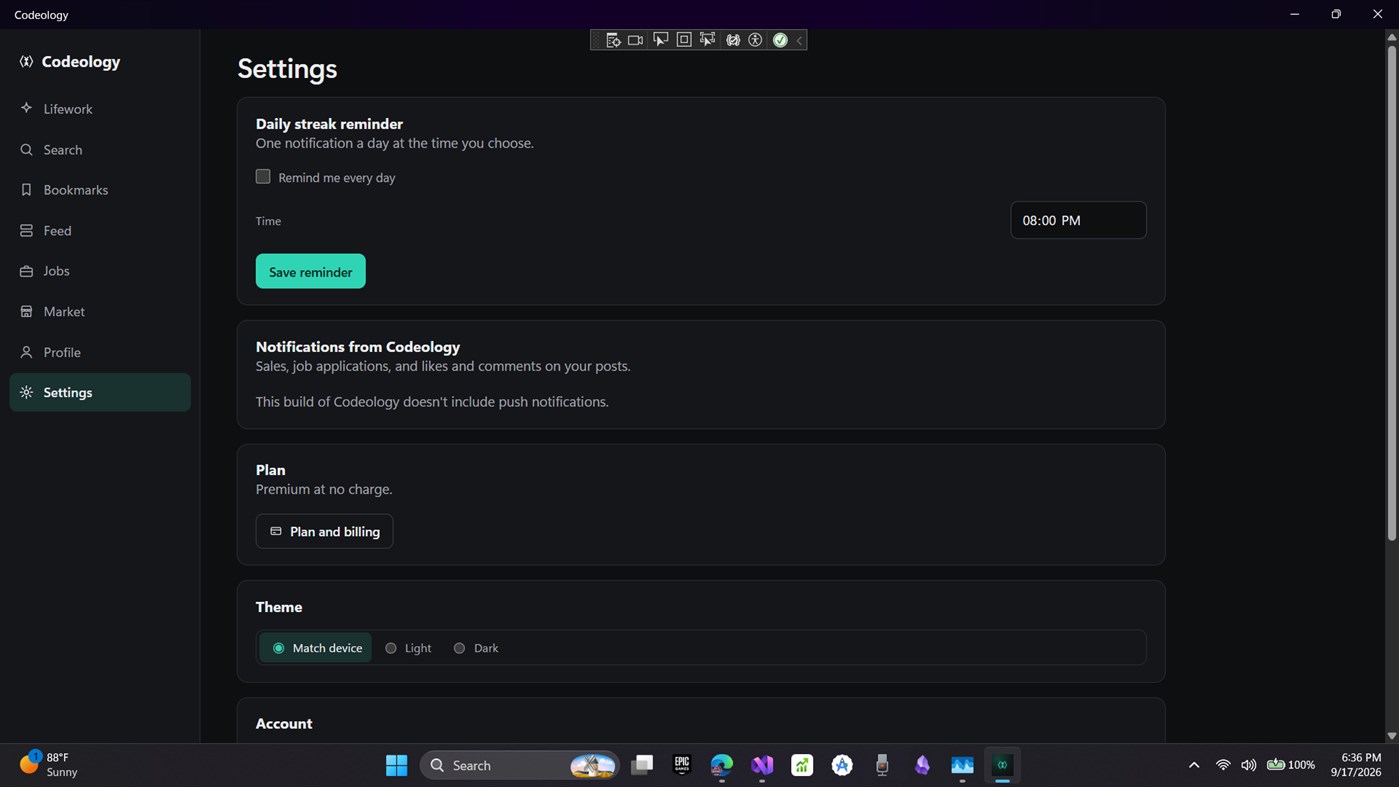This screenshot has width=1399, height=787.
Task: Click the text "Premium at no charge."
Action: point(324,489)
